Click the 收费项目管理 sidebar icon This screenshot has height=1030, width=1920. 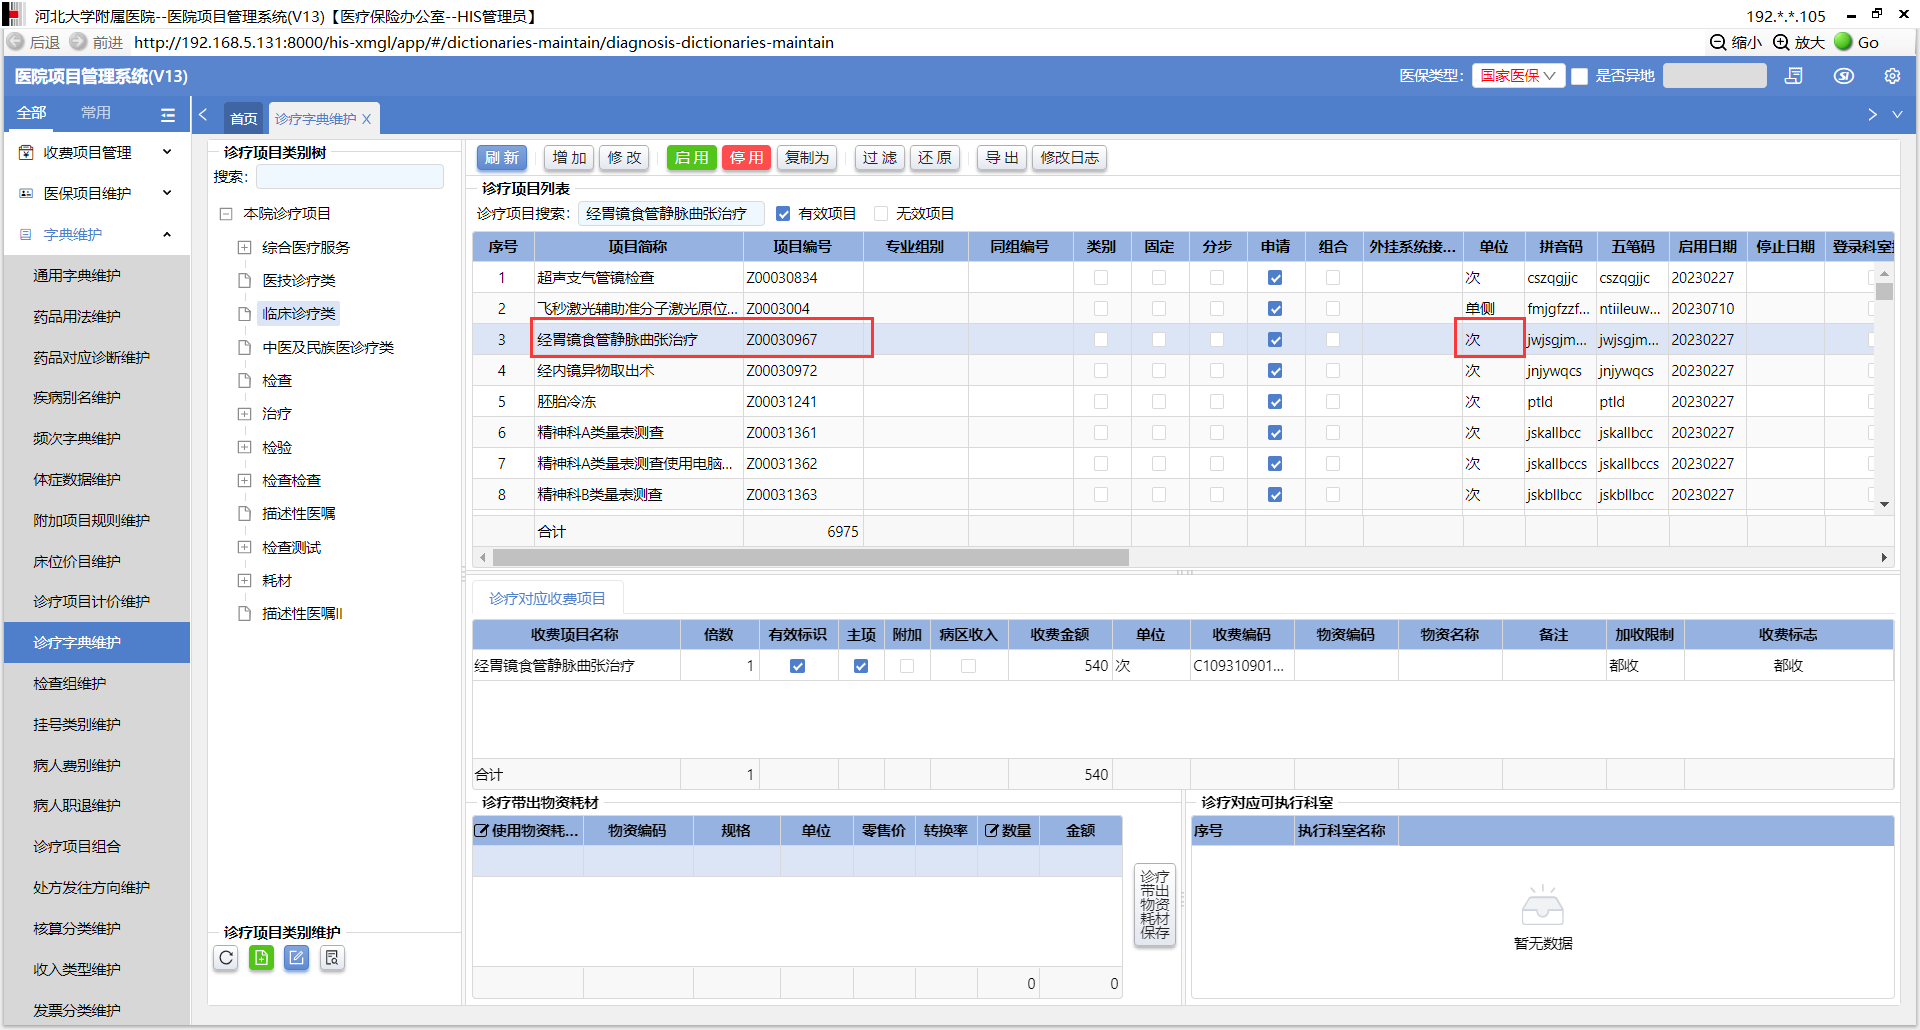26,153
